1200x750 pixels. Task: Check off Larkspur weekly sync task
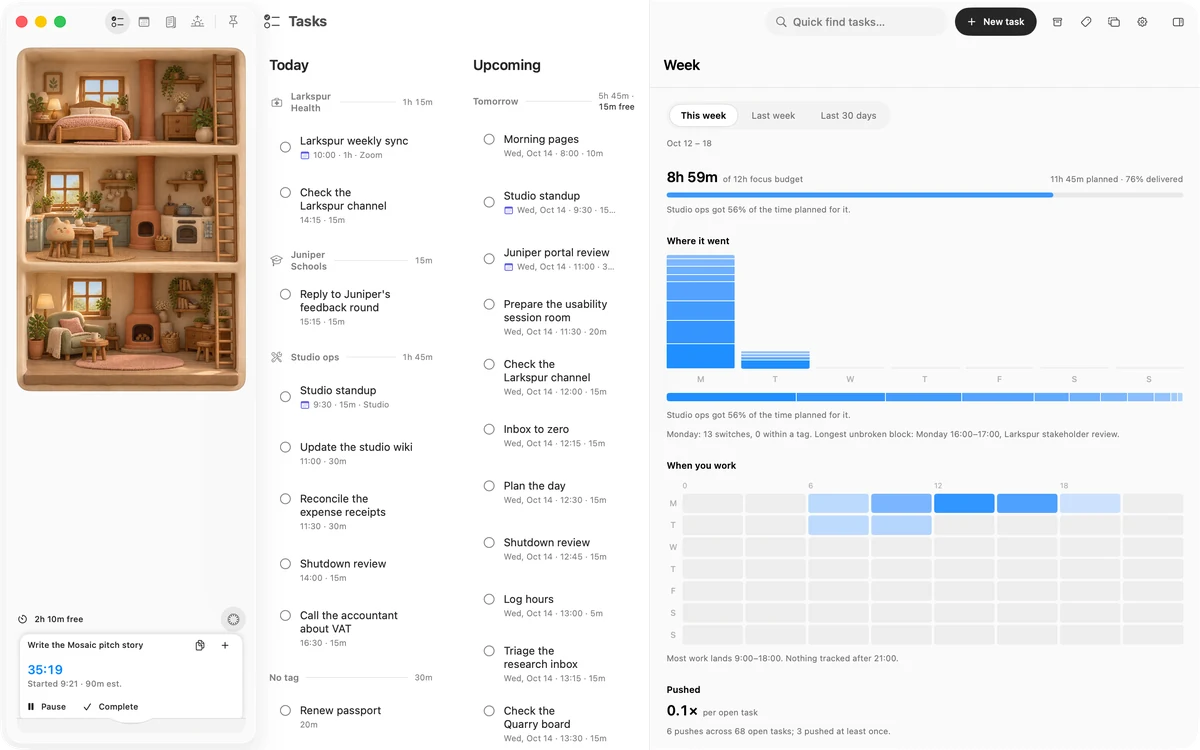[285, 147]
